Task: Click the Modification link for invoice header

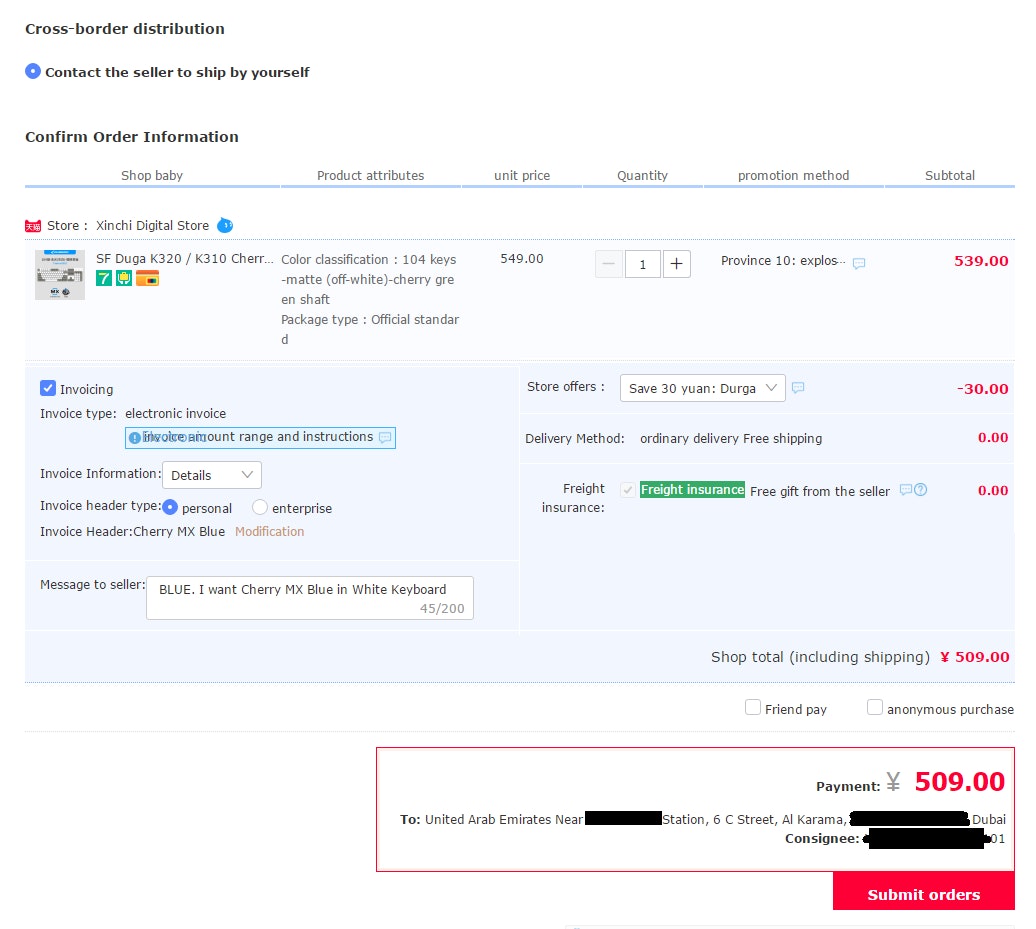Action: [x=269, y=532]
